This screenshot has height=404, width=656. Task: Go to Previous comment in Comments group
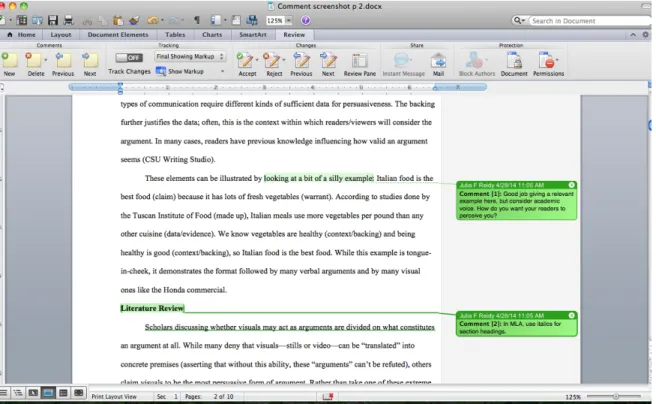pyautogui.click(x=63, y=60)
